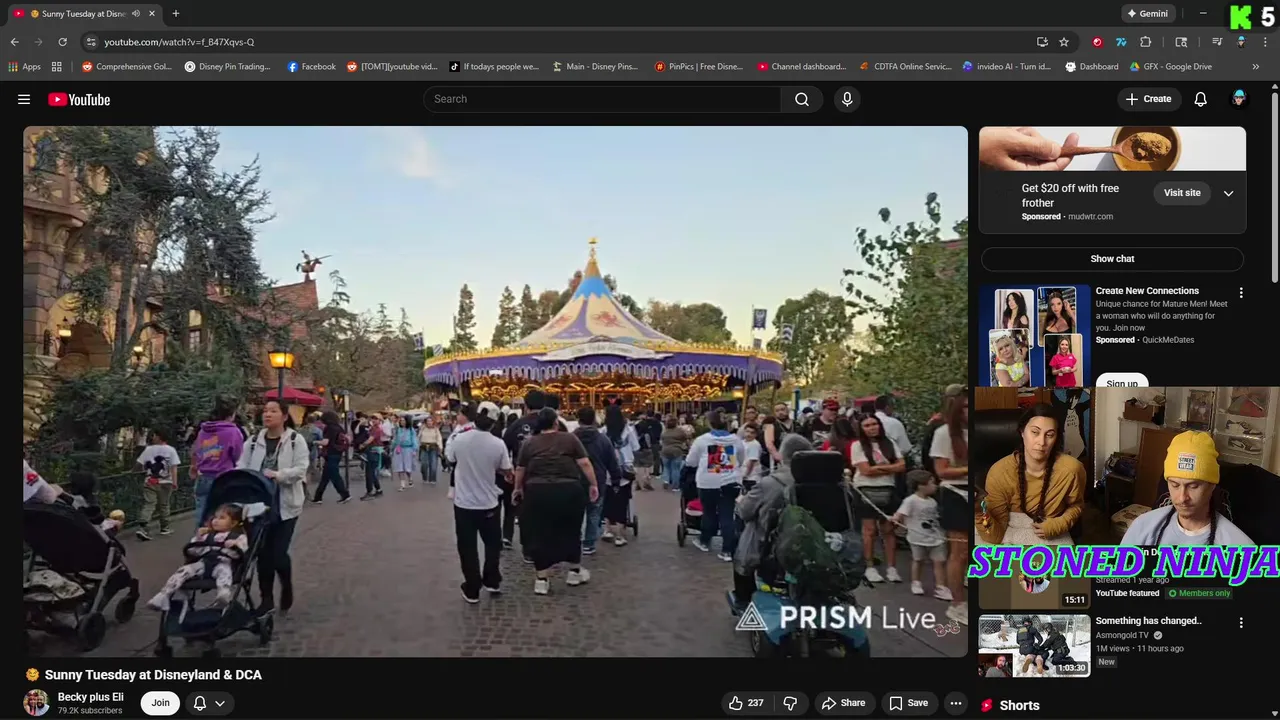Open the mudwtr ad spoon image

1112,149
